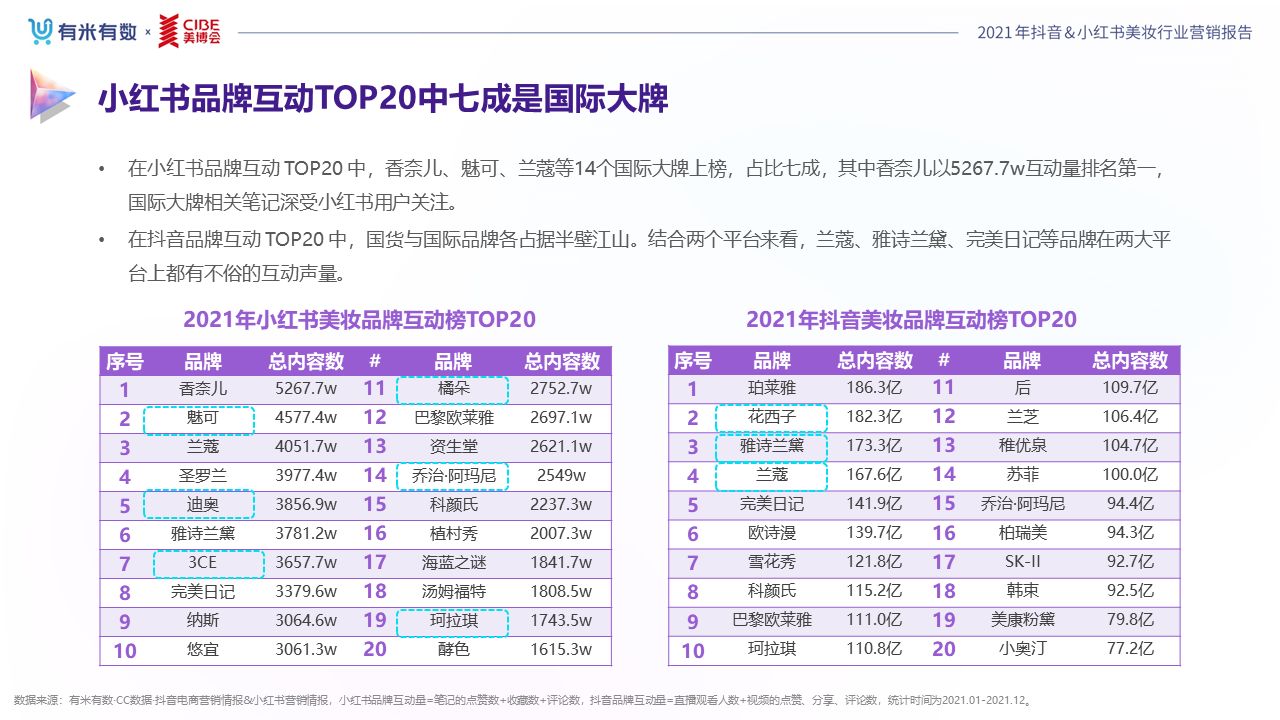Click the highlighted 珂拉琪 brand cell

452,622
